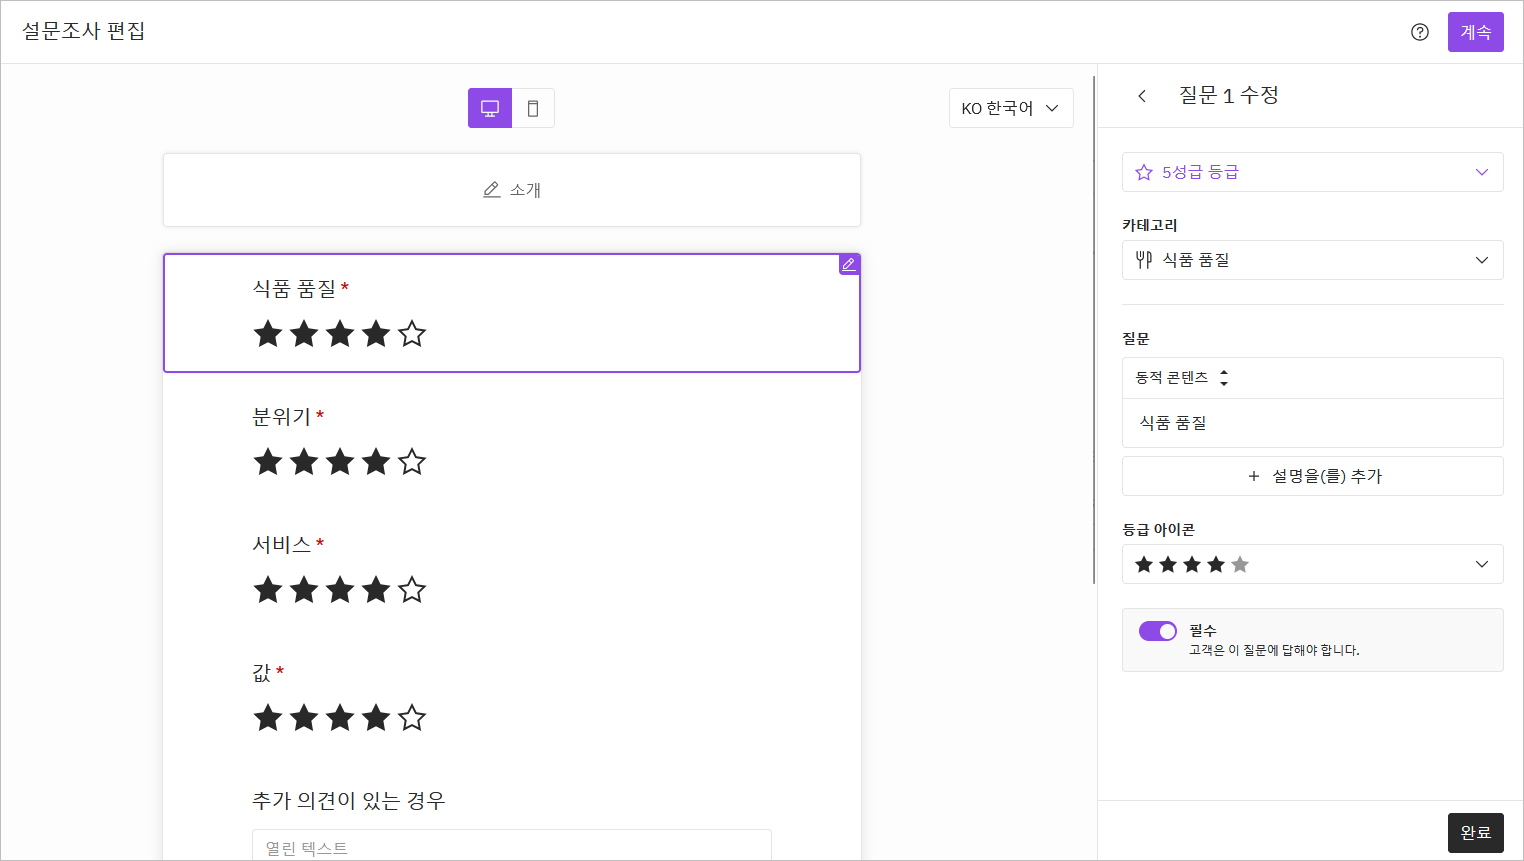The image size is (1524, 861).
Task: Click the star icon in 5성급 등급 dropdown
Action: pos(1144,172)
